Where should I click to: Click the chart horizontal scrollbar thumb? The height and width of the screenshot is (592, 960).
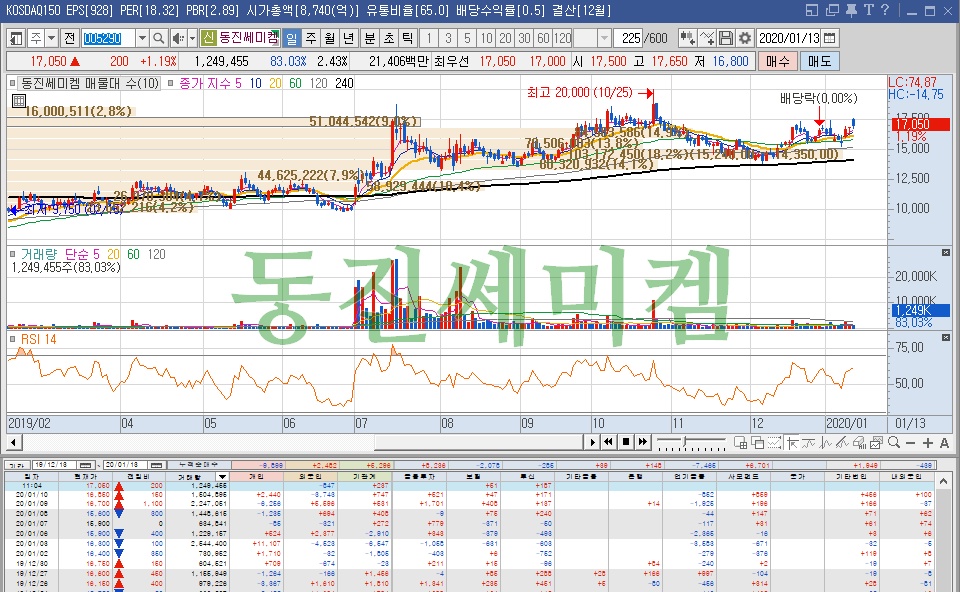(479, 442)
